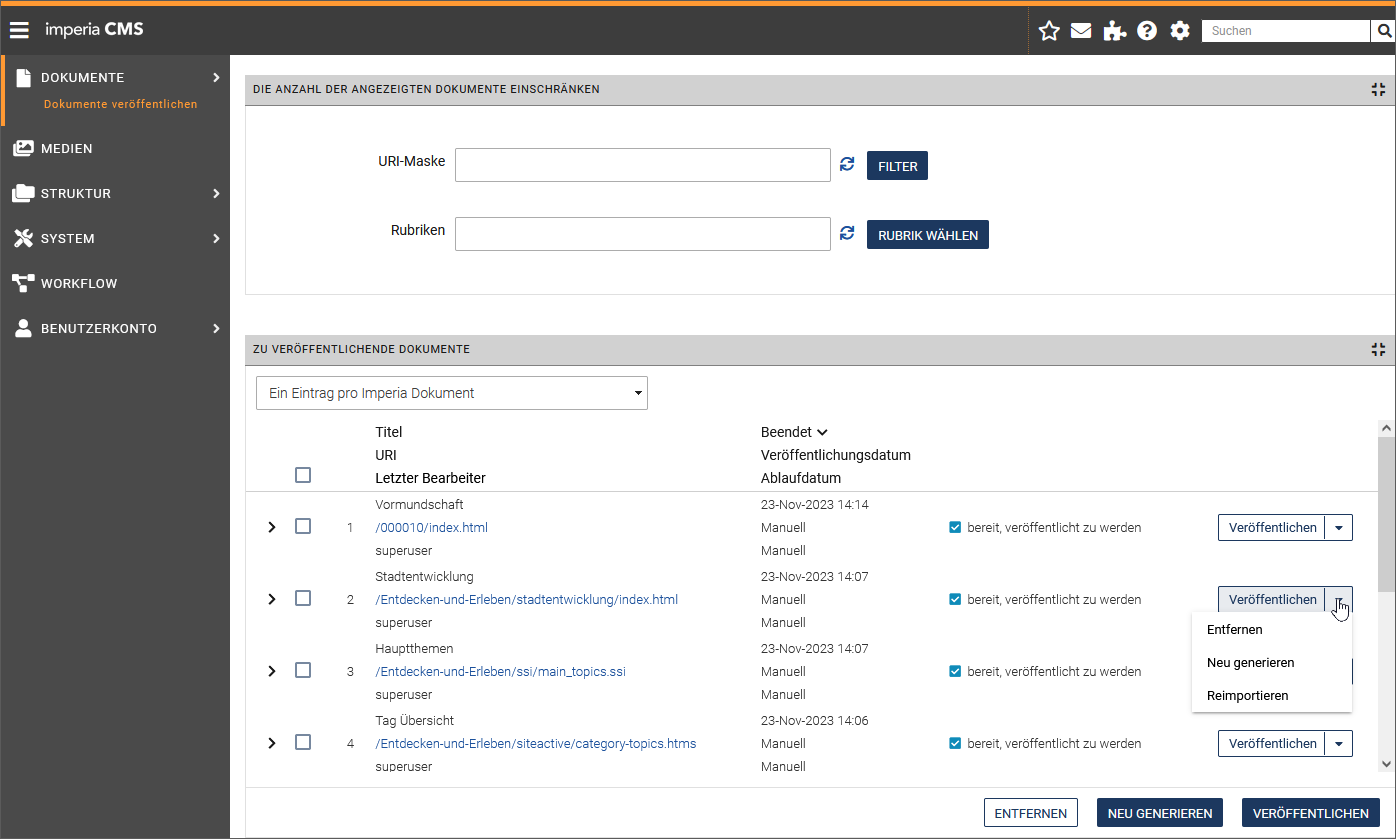Uncheck 'bereit' checkbox for Tag Übersicht
Viewport: 1396px width, 839px height.
pyautogui.click(x=955, y=743)
